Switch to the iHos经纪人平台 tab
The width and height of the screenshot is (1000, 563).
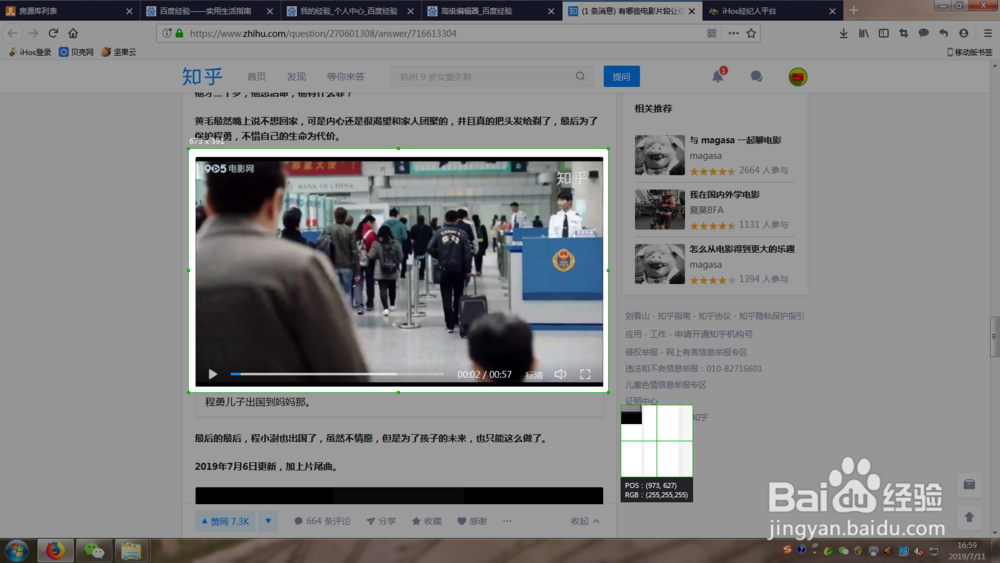(772, 11)
